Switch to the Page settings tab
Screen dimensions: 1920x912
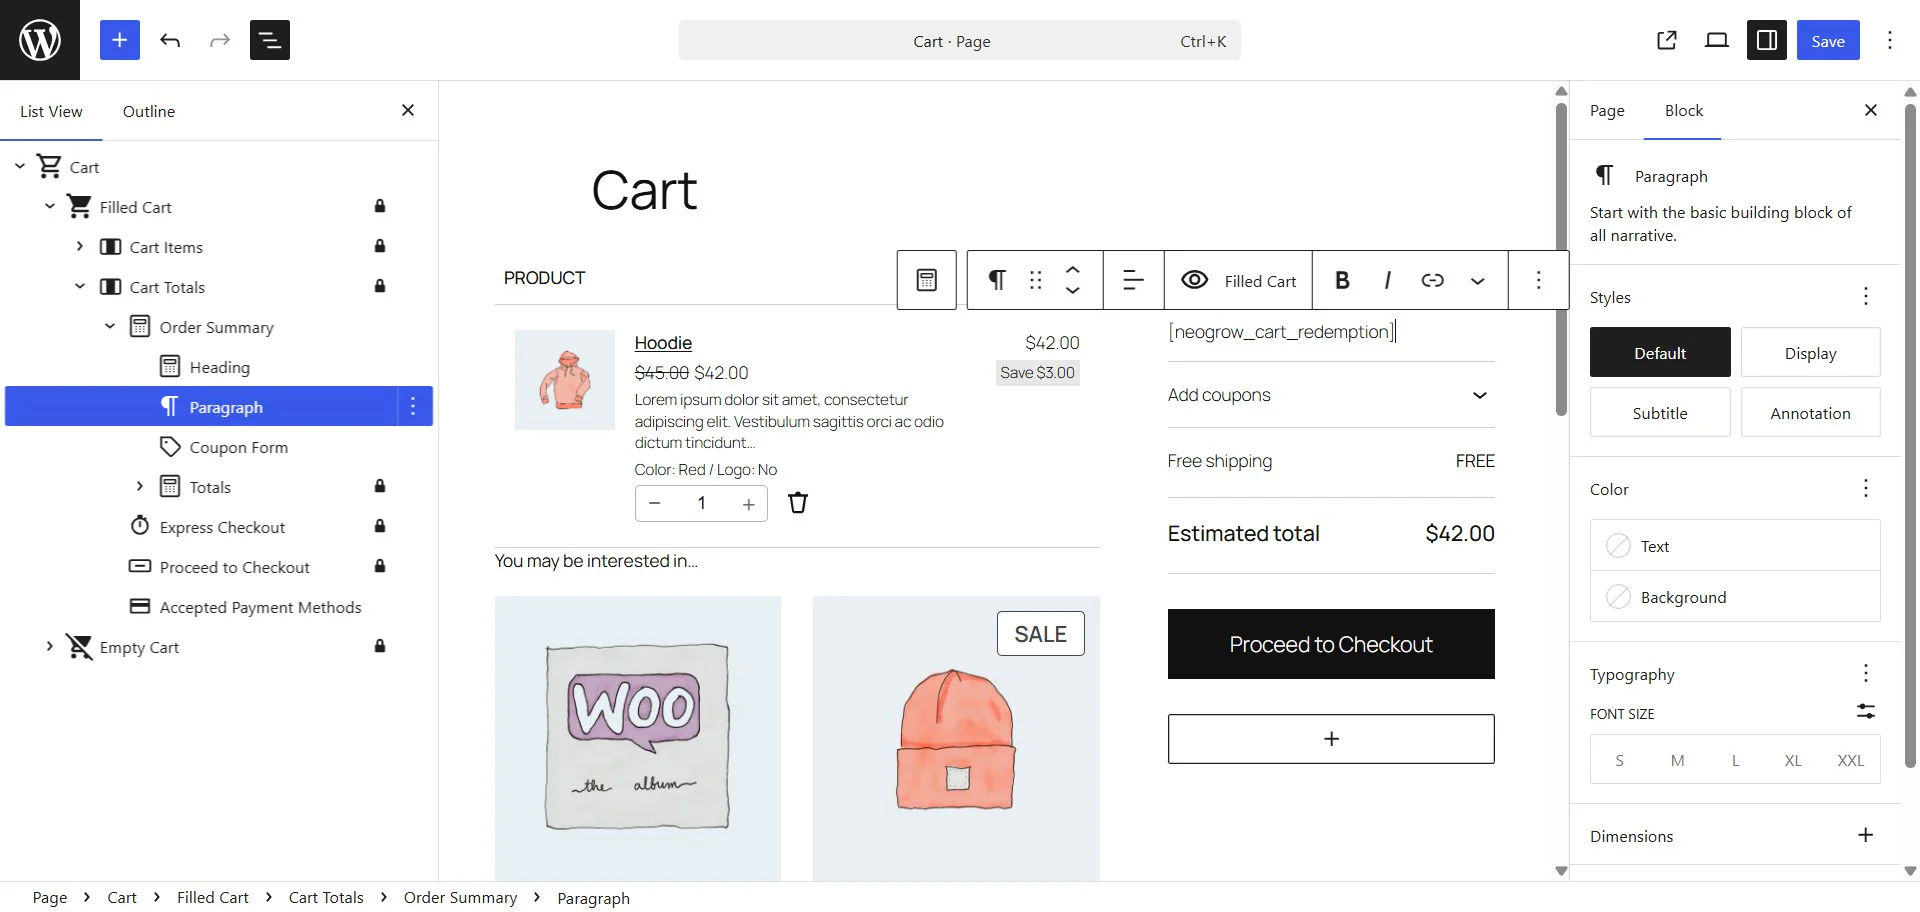(x=1607, y=111)
